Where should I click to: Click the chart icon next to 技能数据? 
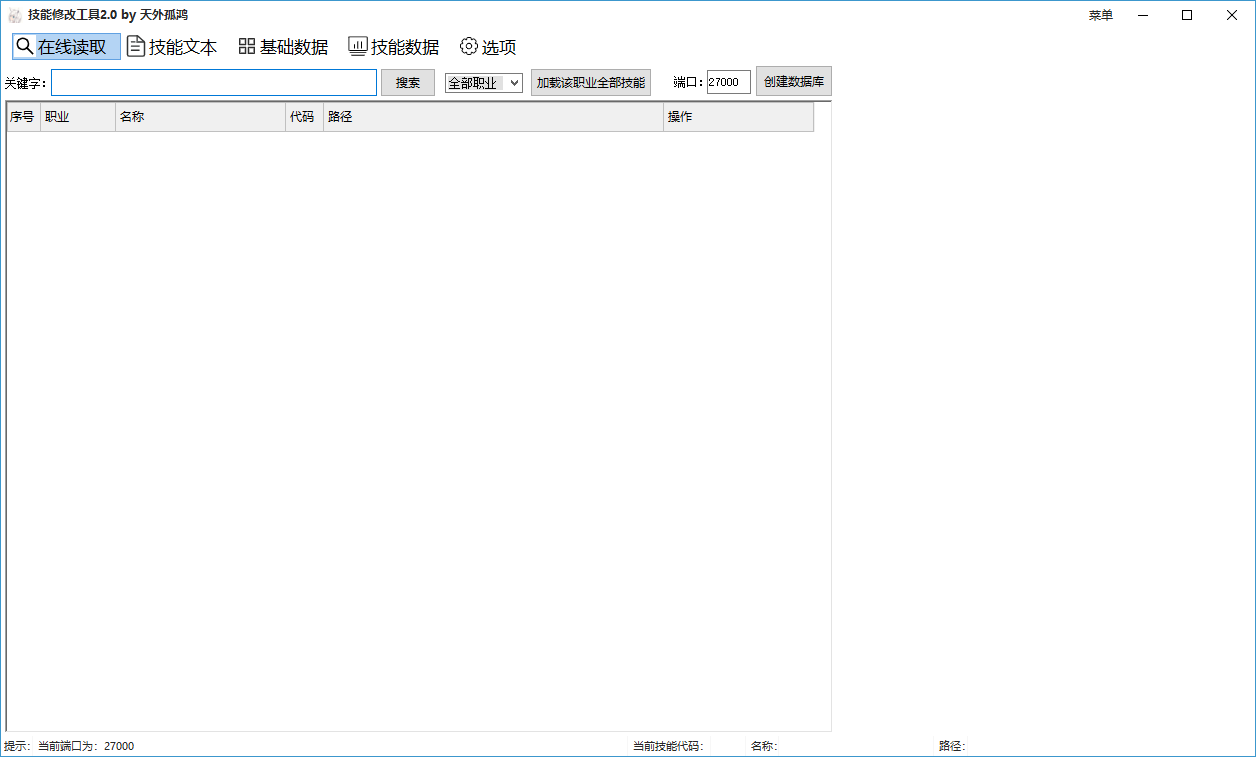357,46
